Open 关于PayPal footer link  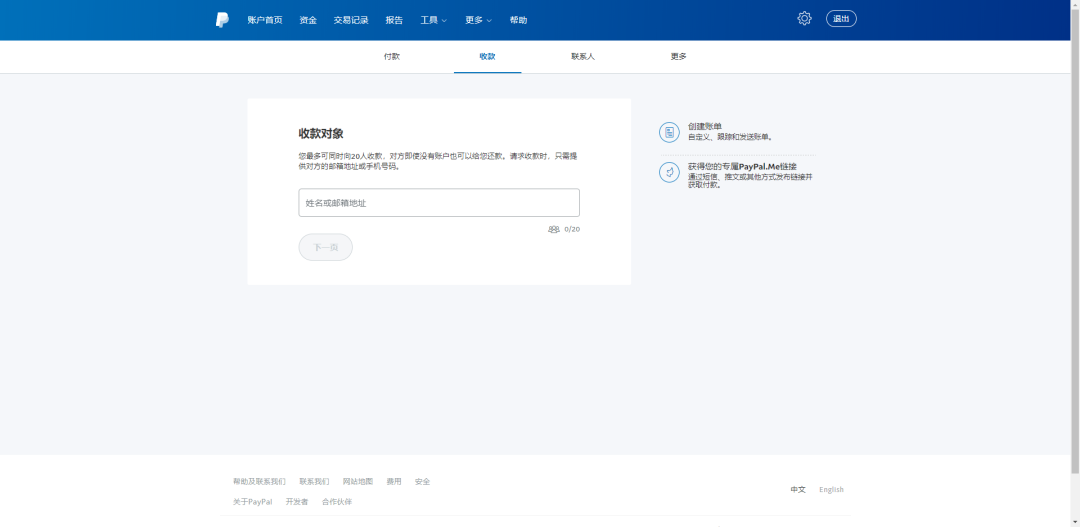point(253,502)
